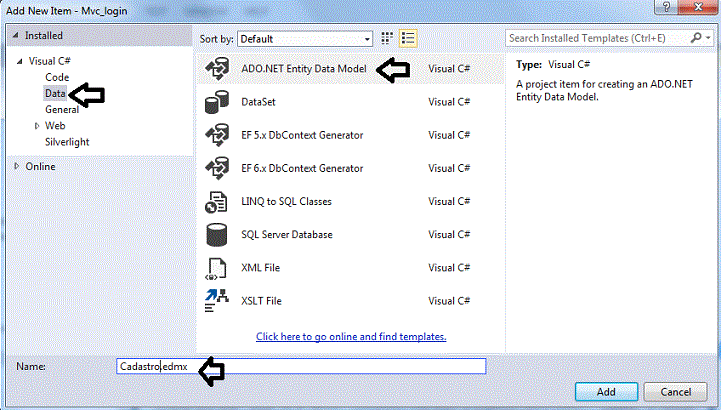Viewport: 721px width, 410px height.
Task: Select the Code category
Action: click(57, 77)
